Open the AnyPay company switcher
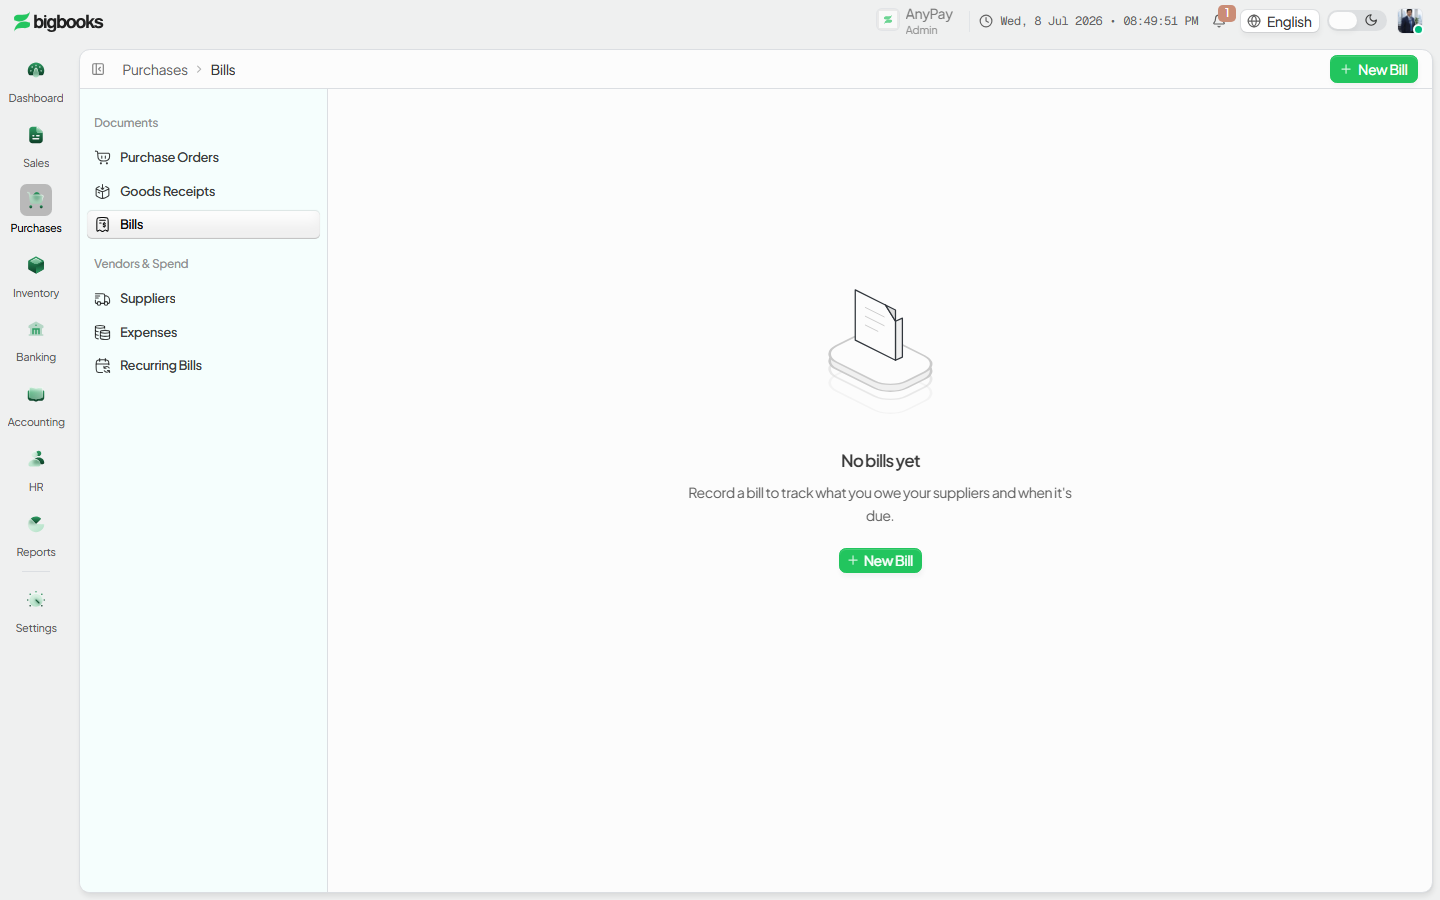 [x=916, y=21]
